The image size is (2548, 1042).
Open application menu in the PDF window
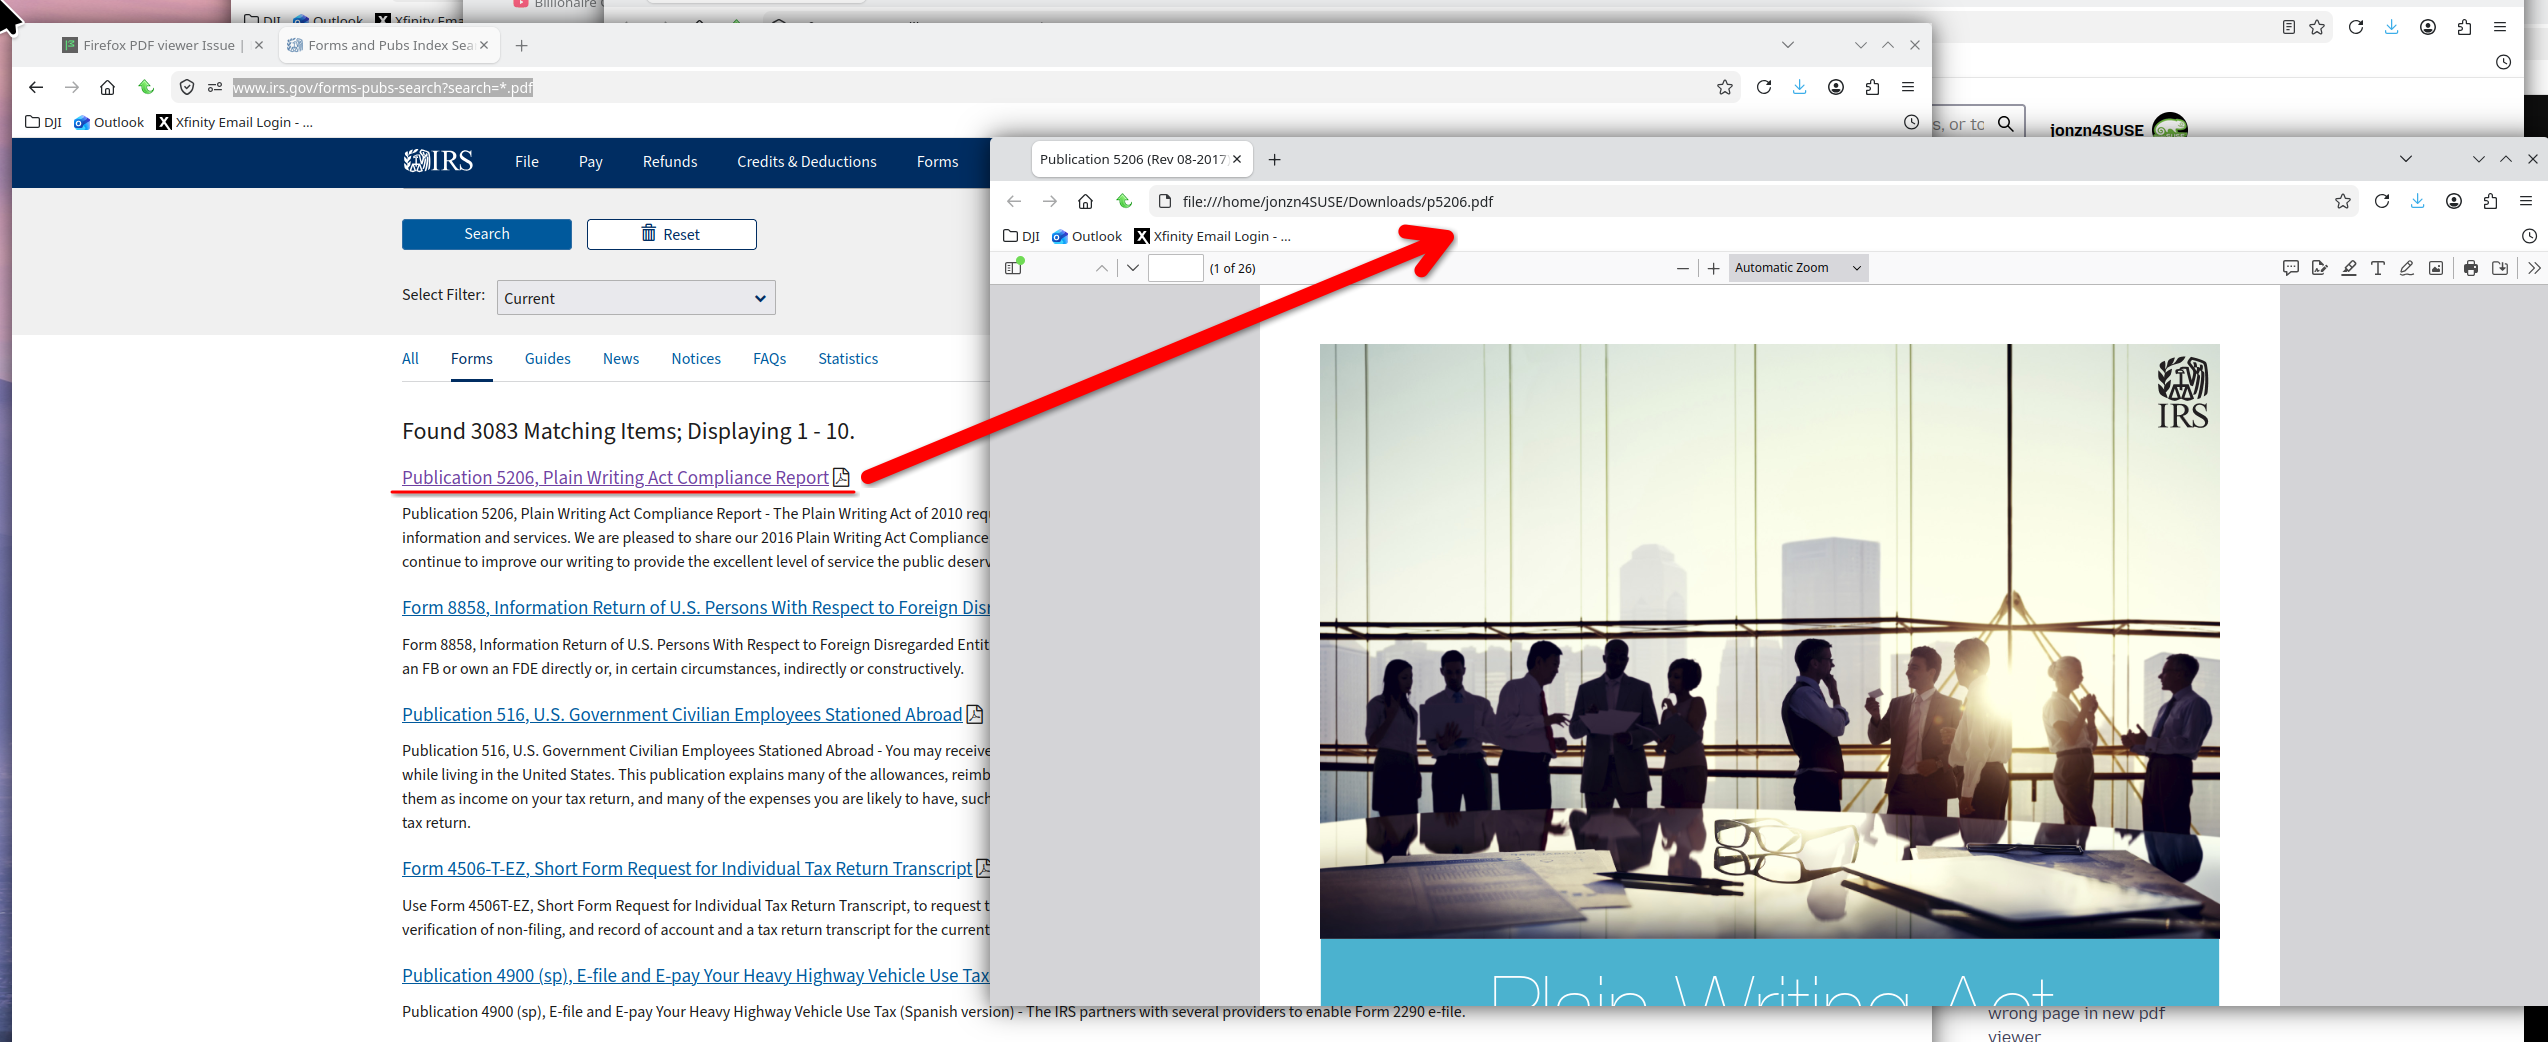(x=2526, y=201)
